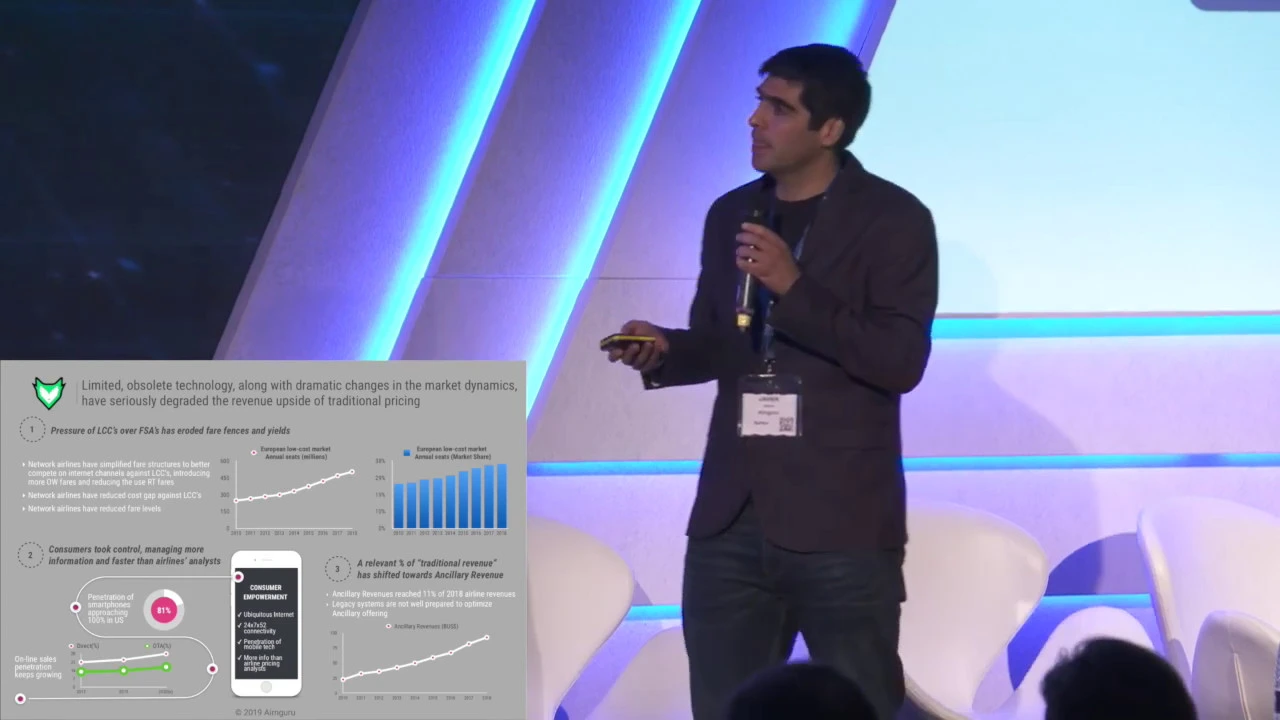The image size is (1280, 720).
Task: Select 'CONSUMER EMPOWERMENT' title on phone graphic
Action: click(266, 592)
